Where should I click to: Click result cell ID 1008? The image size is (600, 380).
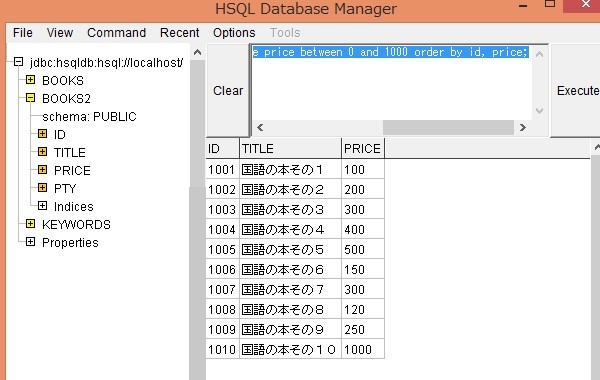(223, 309)
